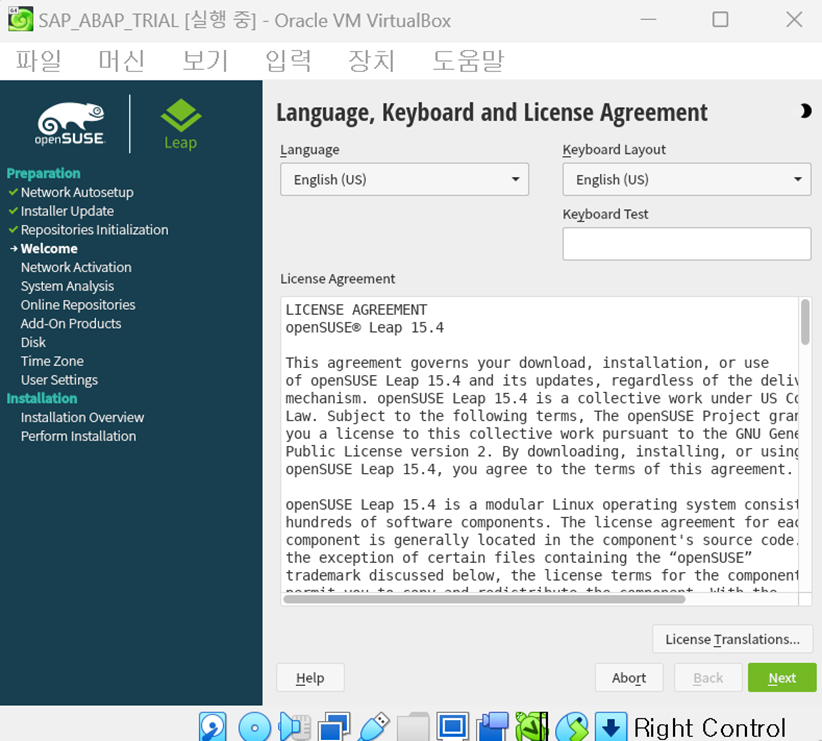This screenshot has width=822, height=741.
Task: Click the green turtle execution-engine status icon
Action: [x=532, y=727]
